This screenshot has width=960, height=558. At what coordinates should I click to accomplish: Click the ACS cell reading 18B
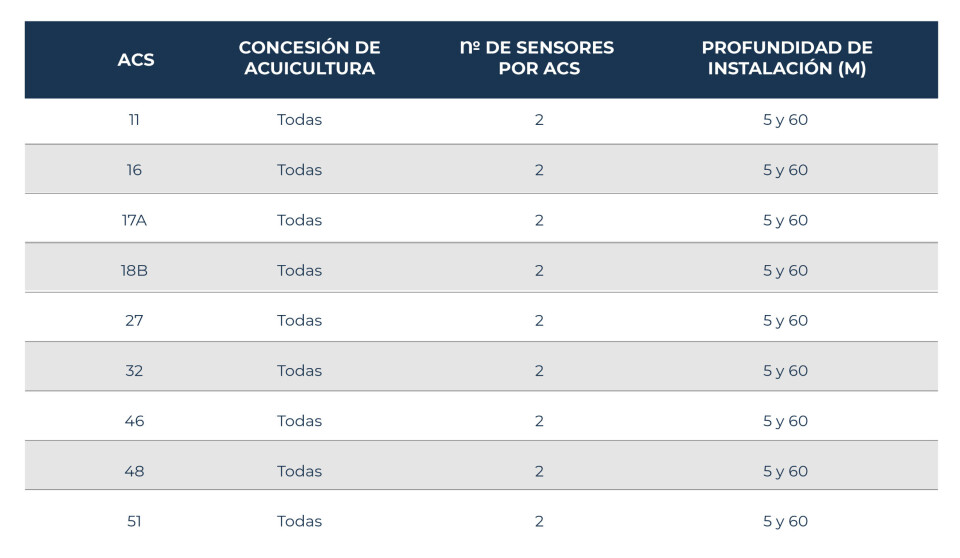click(134, 270)
